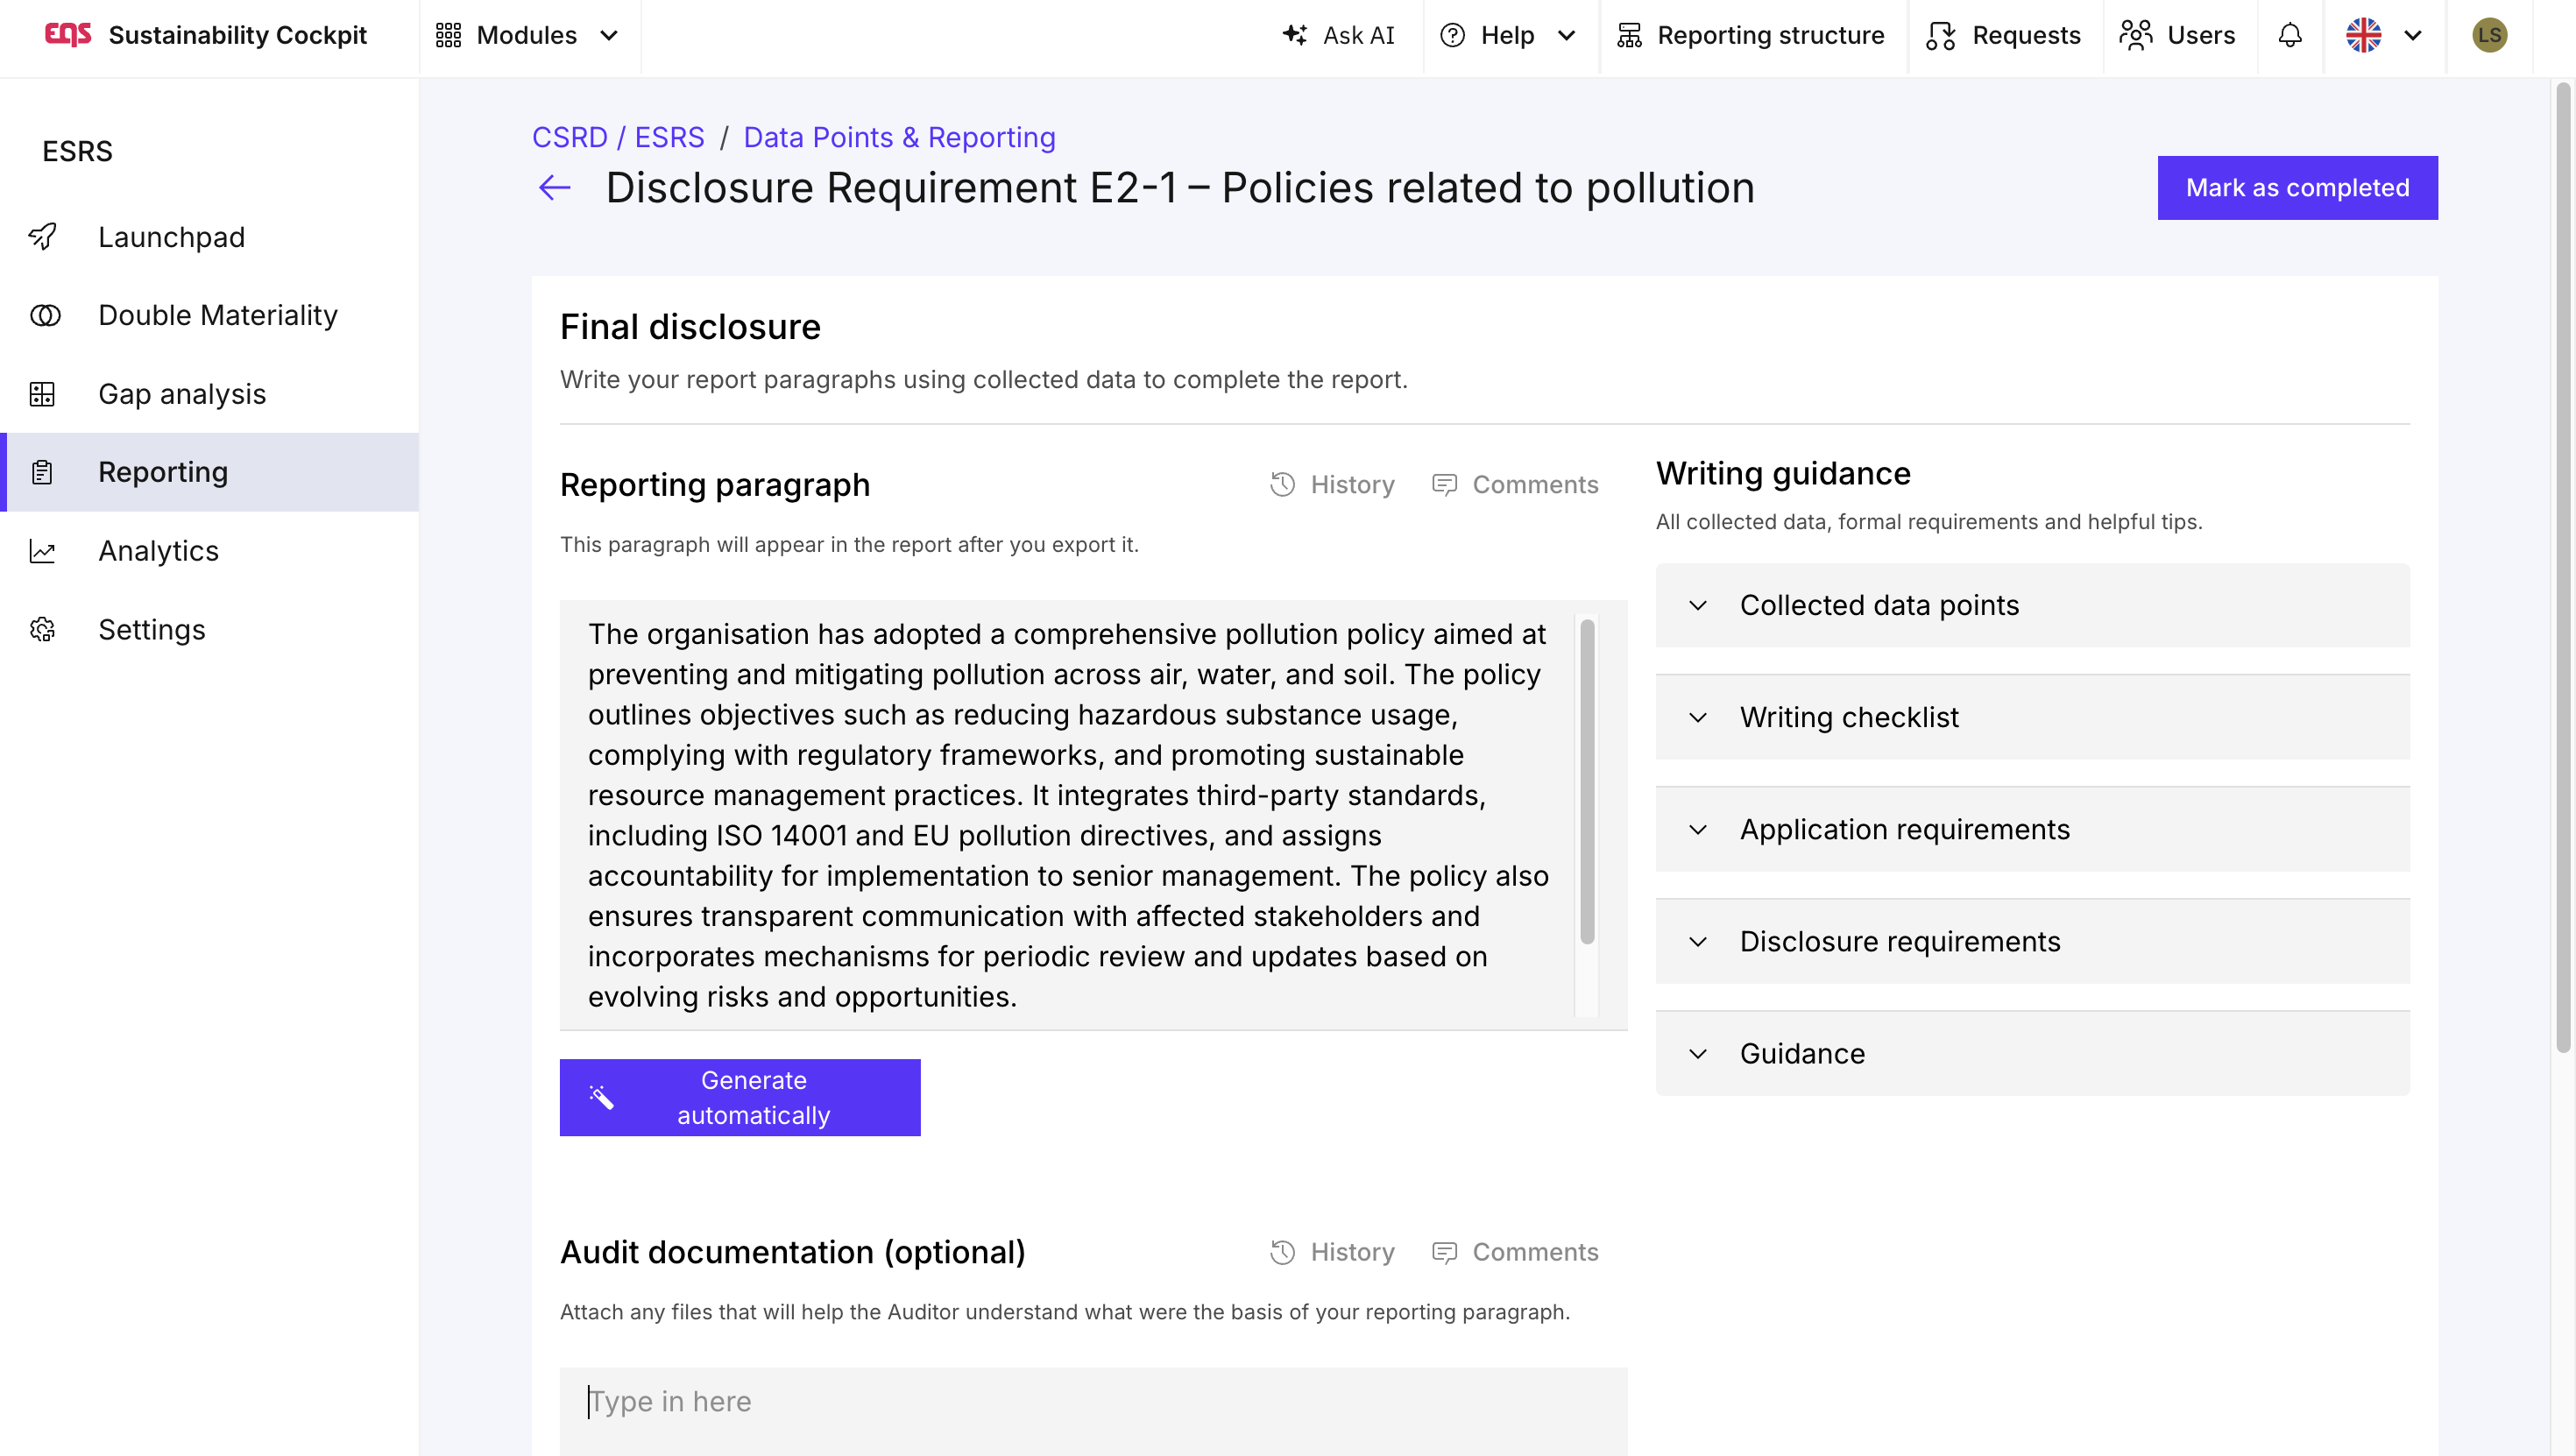This screenshot has height=1456, width=2576.
Task: Open Launchpad in the sidebar
Action: (210, 237)
